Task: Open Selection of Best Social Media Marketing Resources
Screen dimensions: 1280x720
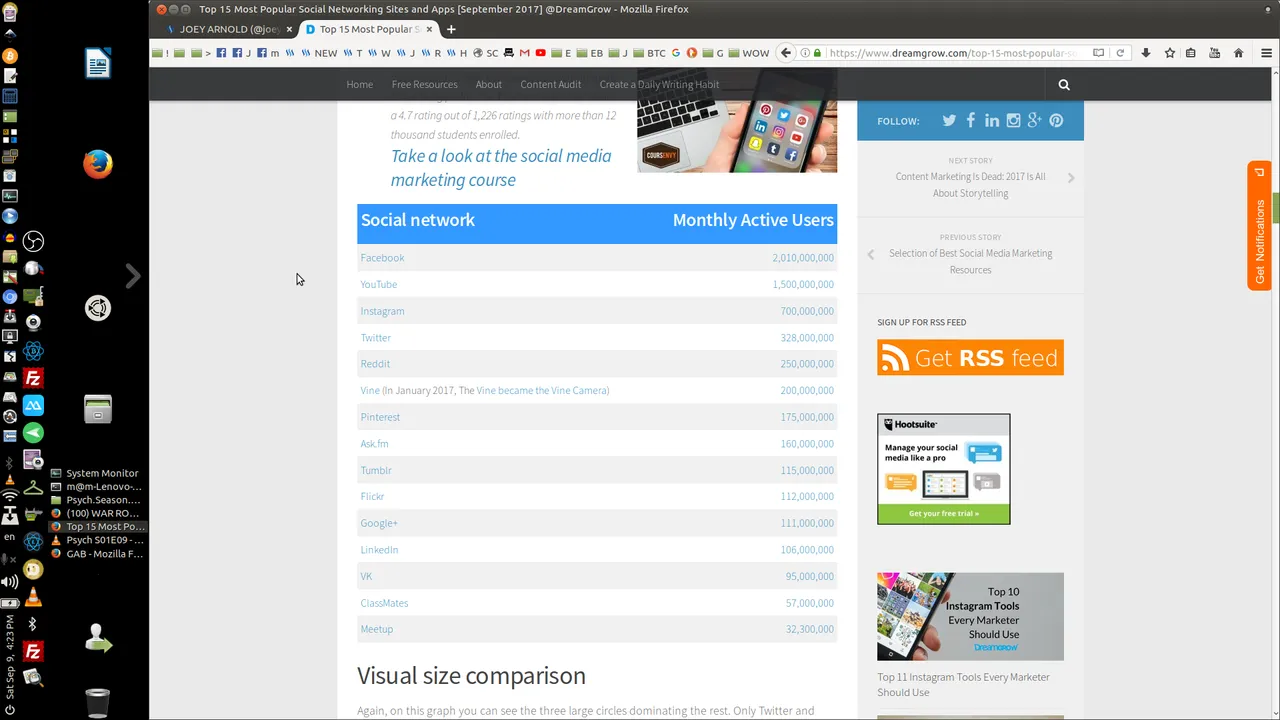Action: point(970,262)
